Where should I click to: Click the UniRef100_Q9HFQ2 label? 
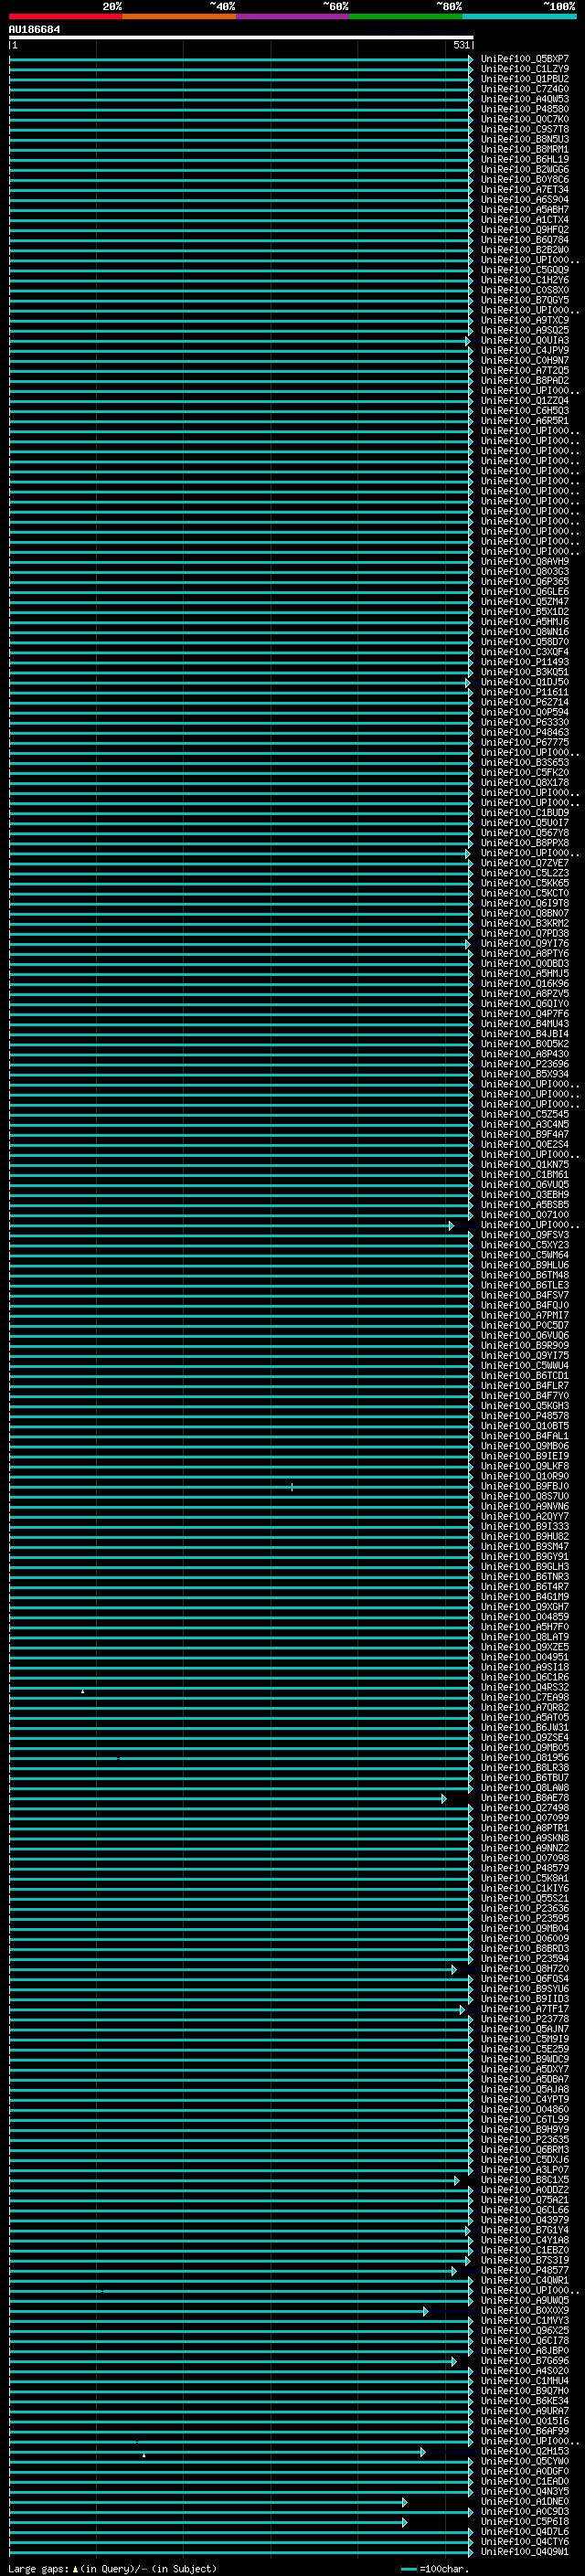pyautogui.click(x=525, y=230)
